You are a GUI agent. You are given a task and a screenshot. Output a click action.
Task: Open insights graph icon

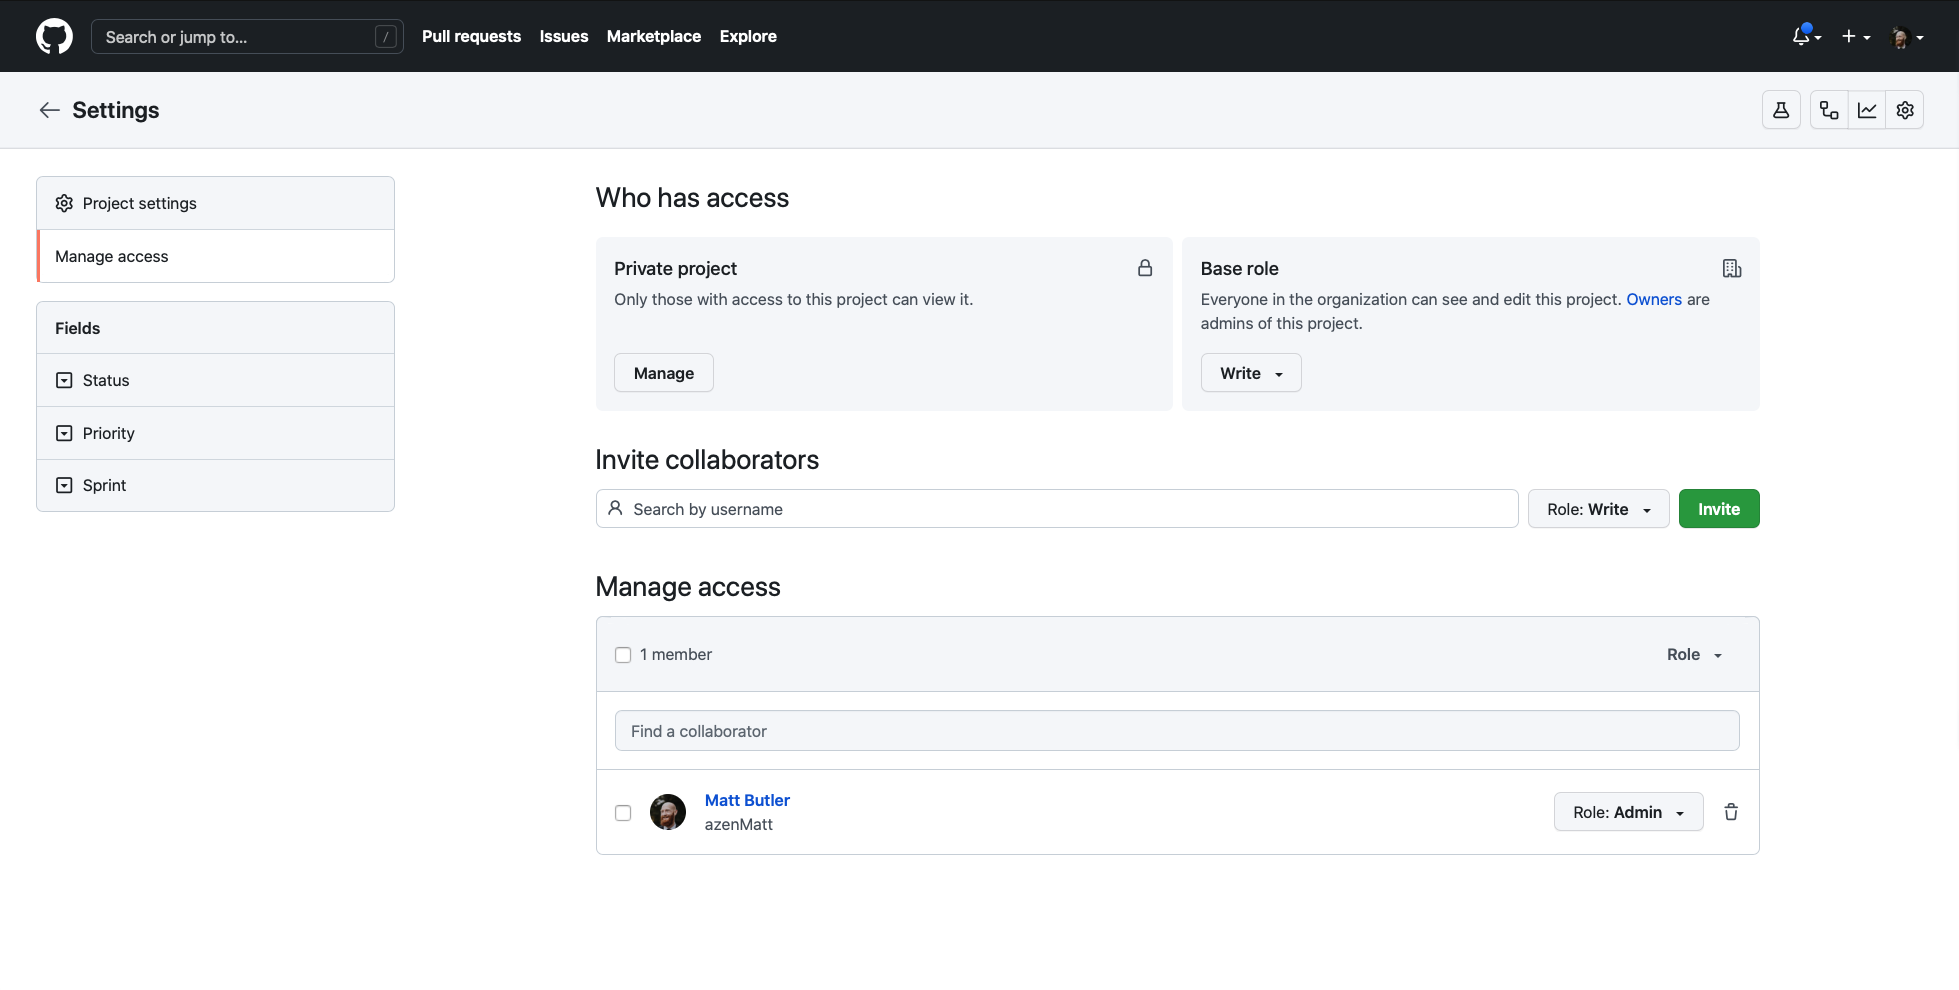(x=1867, y=110)
